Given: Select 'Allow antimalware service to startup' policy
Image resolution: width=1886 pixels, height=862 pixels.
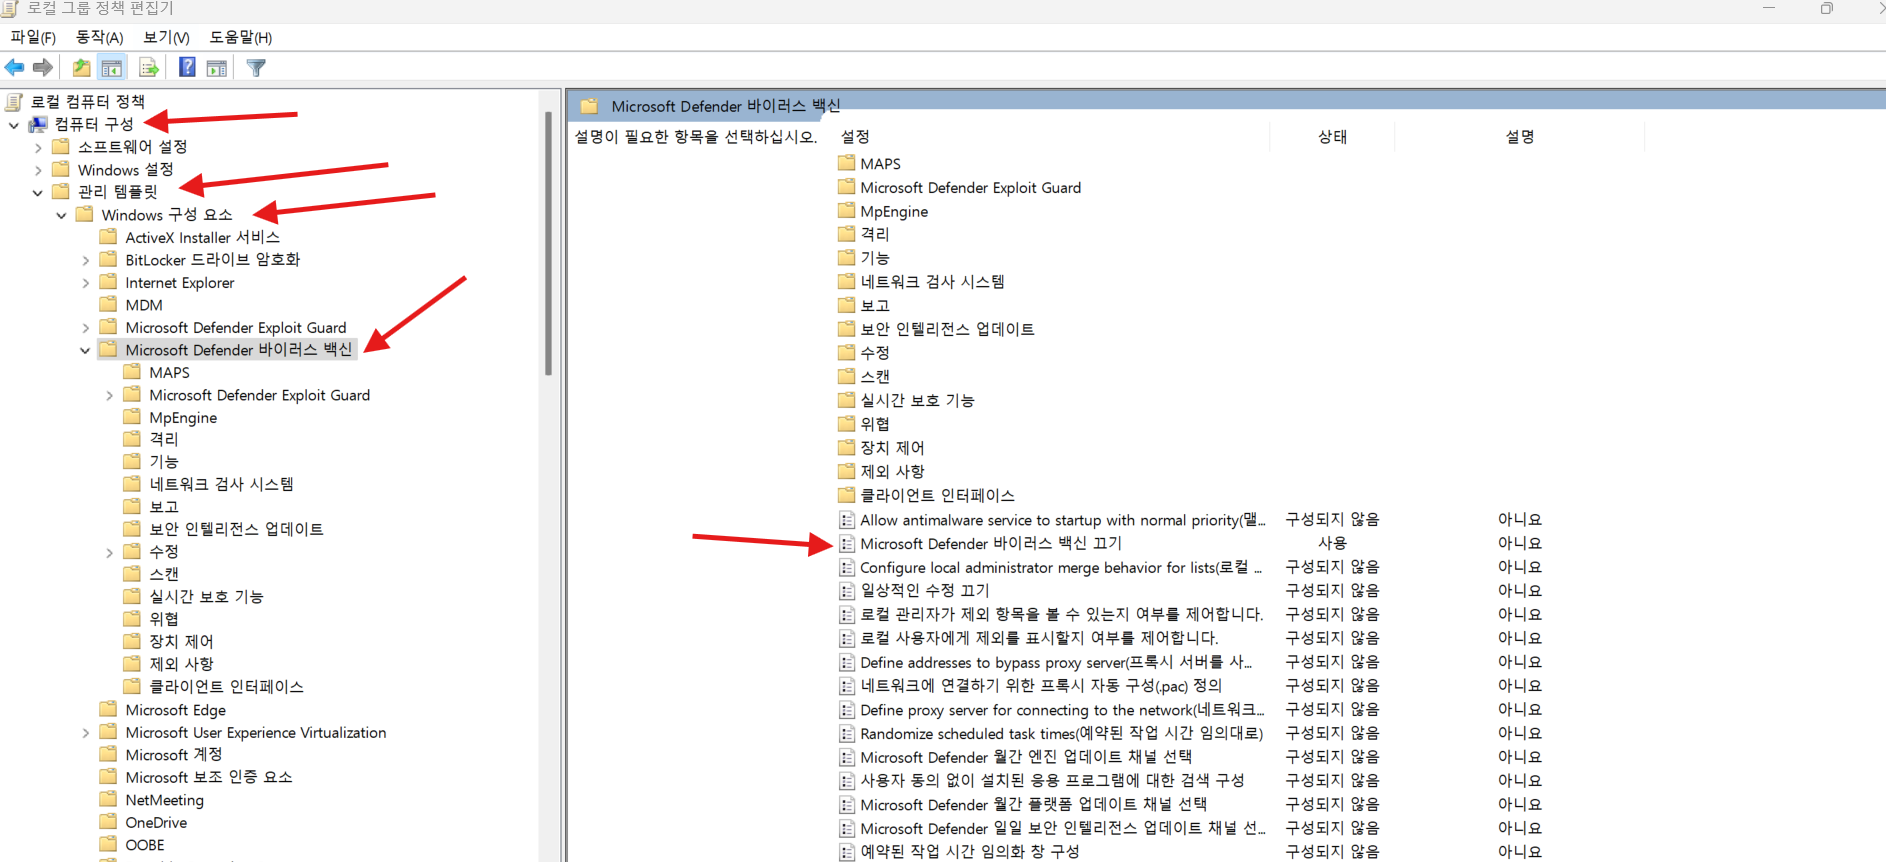Looking at the screenshot, I should pos(1063,520).
